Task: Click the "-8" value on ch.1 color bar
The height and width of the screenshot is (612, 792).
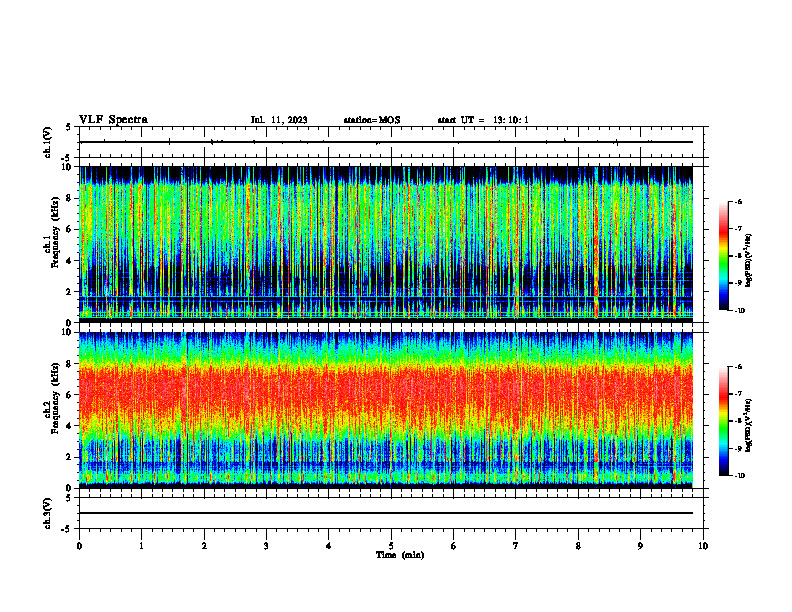Action: pyautogui.click(x=738, y=256)
